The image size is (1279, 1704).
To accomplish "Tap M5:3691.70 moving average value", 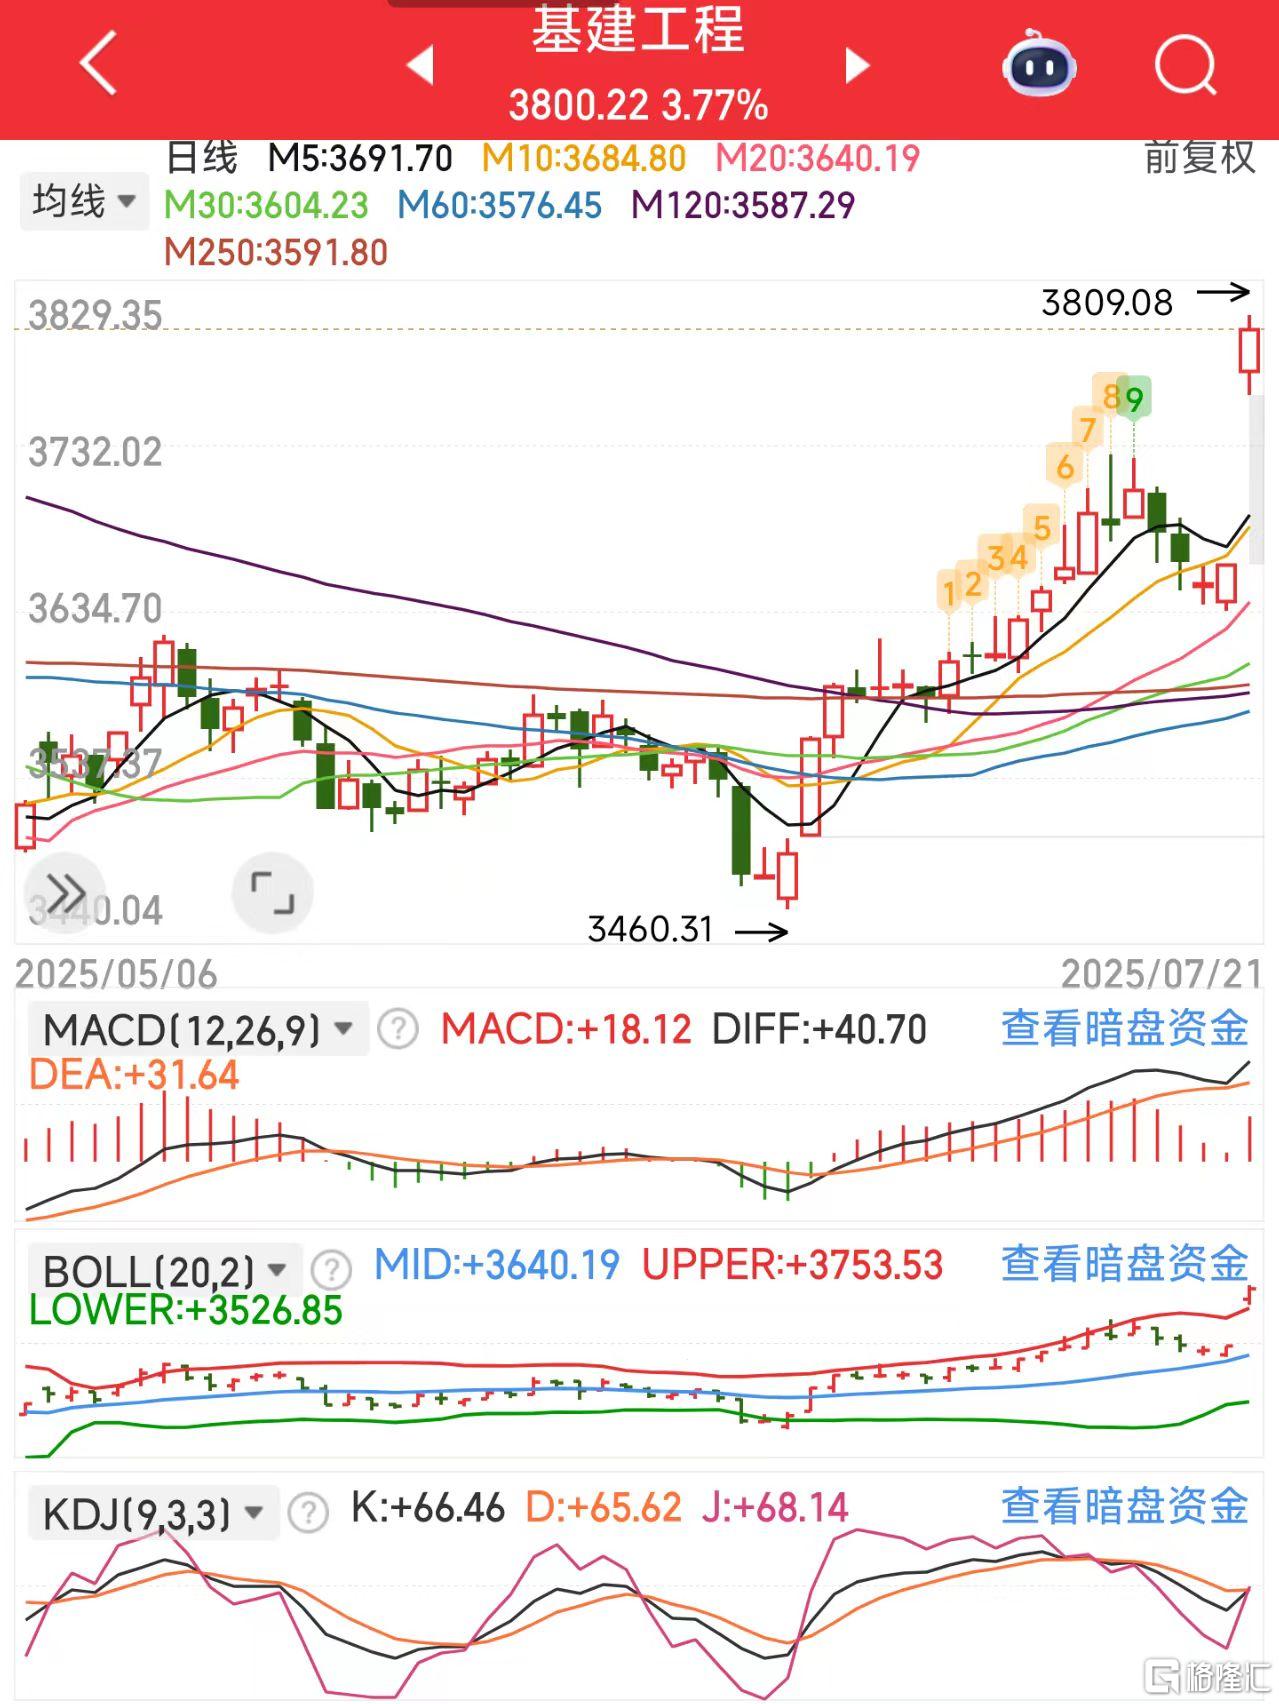I will [360, 158].
